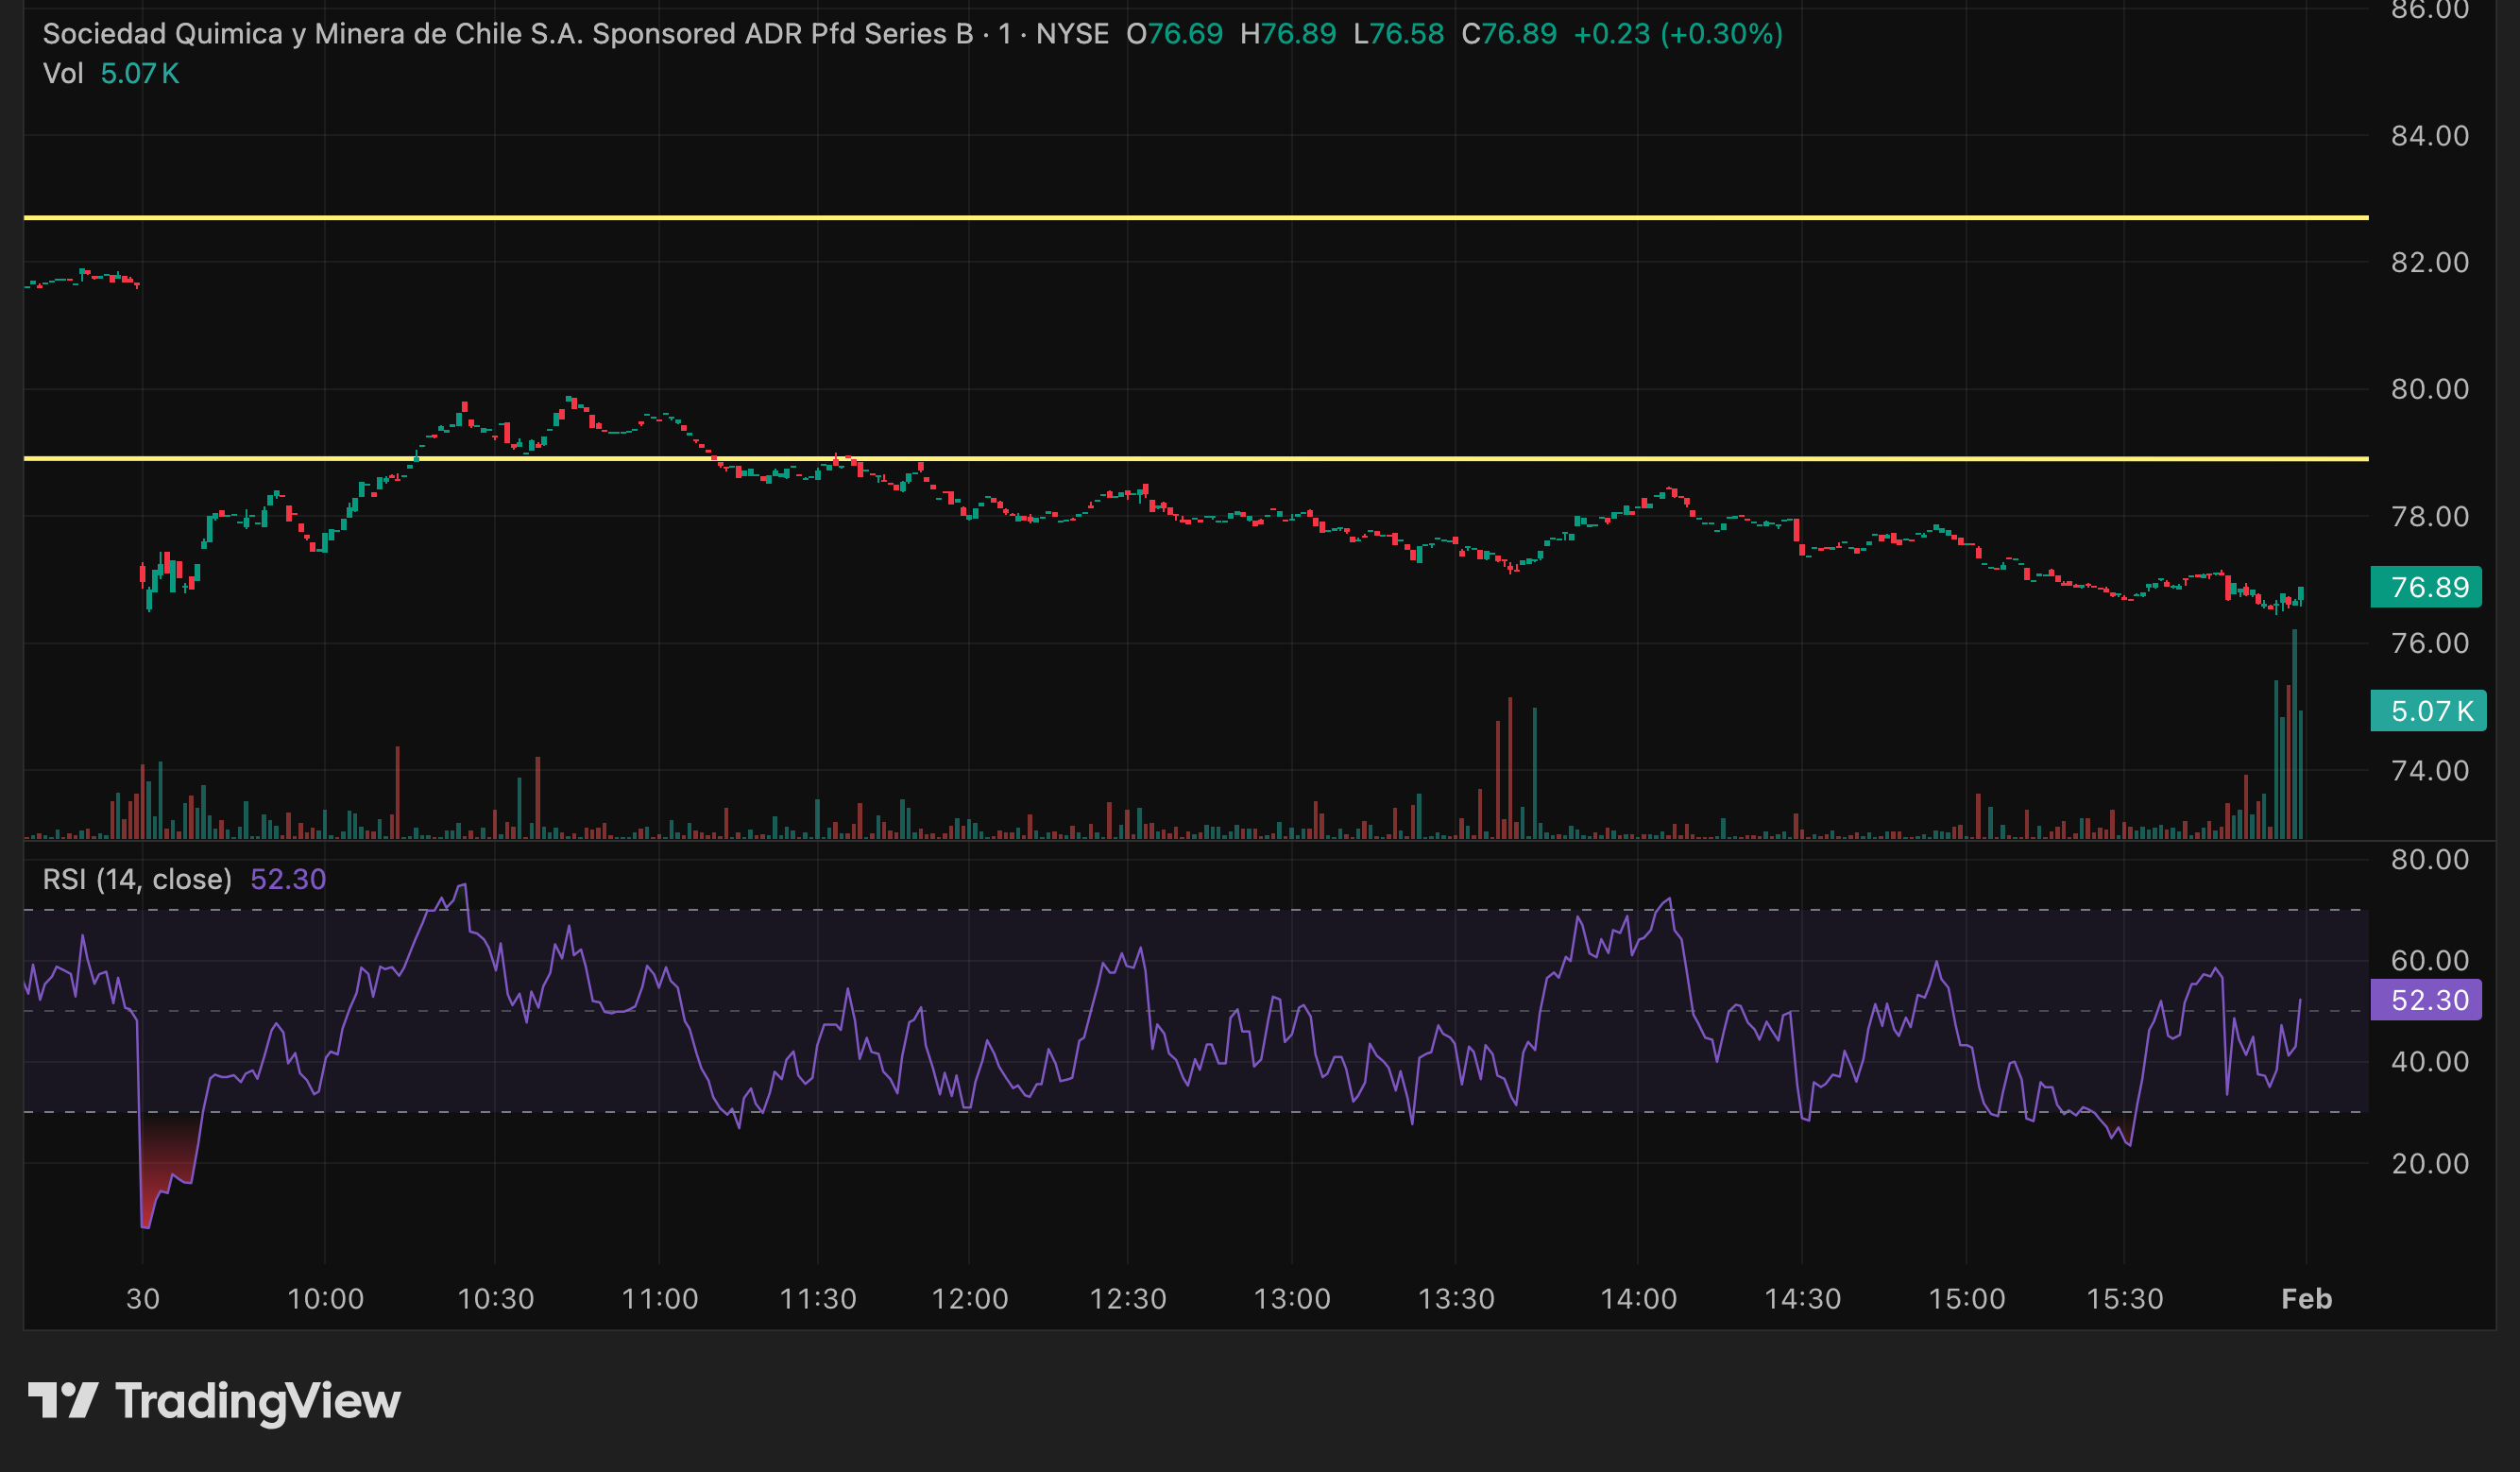
Task: Click the Sociedad Quimica y Minera symbol title
Action: [507, 34]
